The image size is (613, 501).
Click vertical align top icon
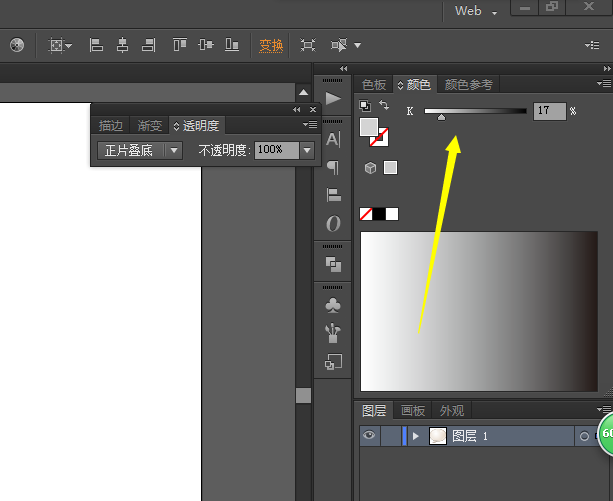[x=180, y=45]
